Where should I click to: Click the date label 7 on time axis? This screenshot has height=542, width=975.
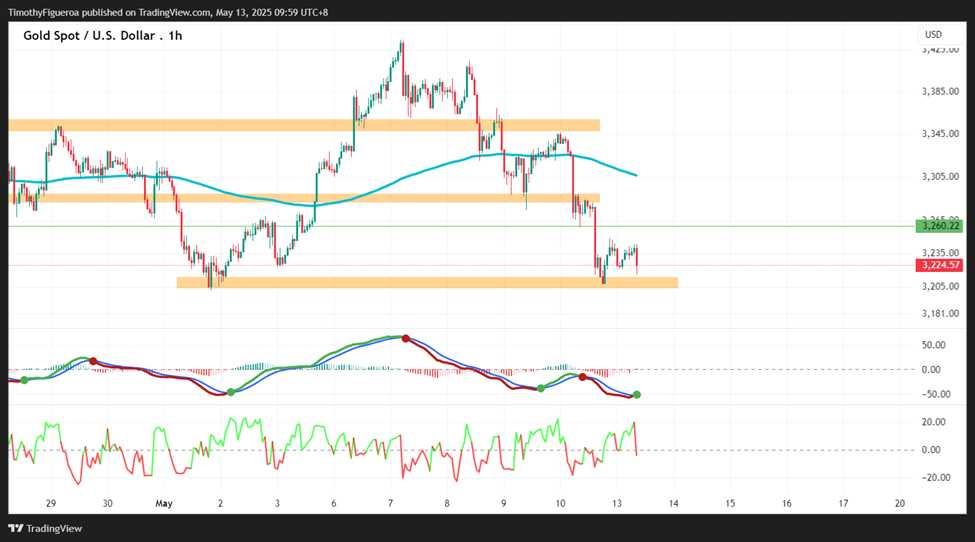[390, 503]
